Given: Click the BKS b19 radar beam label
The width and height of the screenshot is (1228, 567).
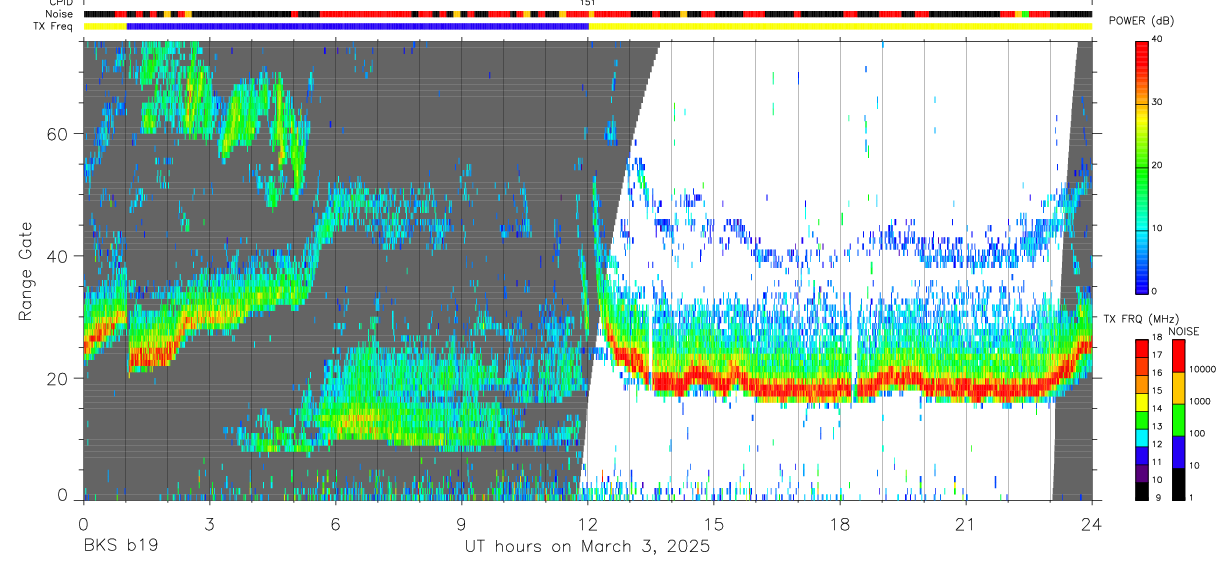Looking at the screenshot, I should pyautogui.click(x=120, y=547).
